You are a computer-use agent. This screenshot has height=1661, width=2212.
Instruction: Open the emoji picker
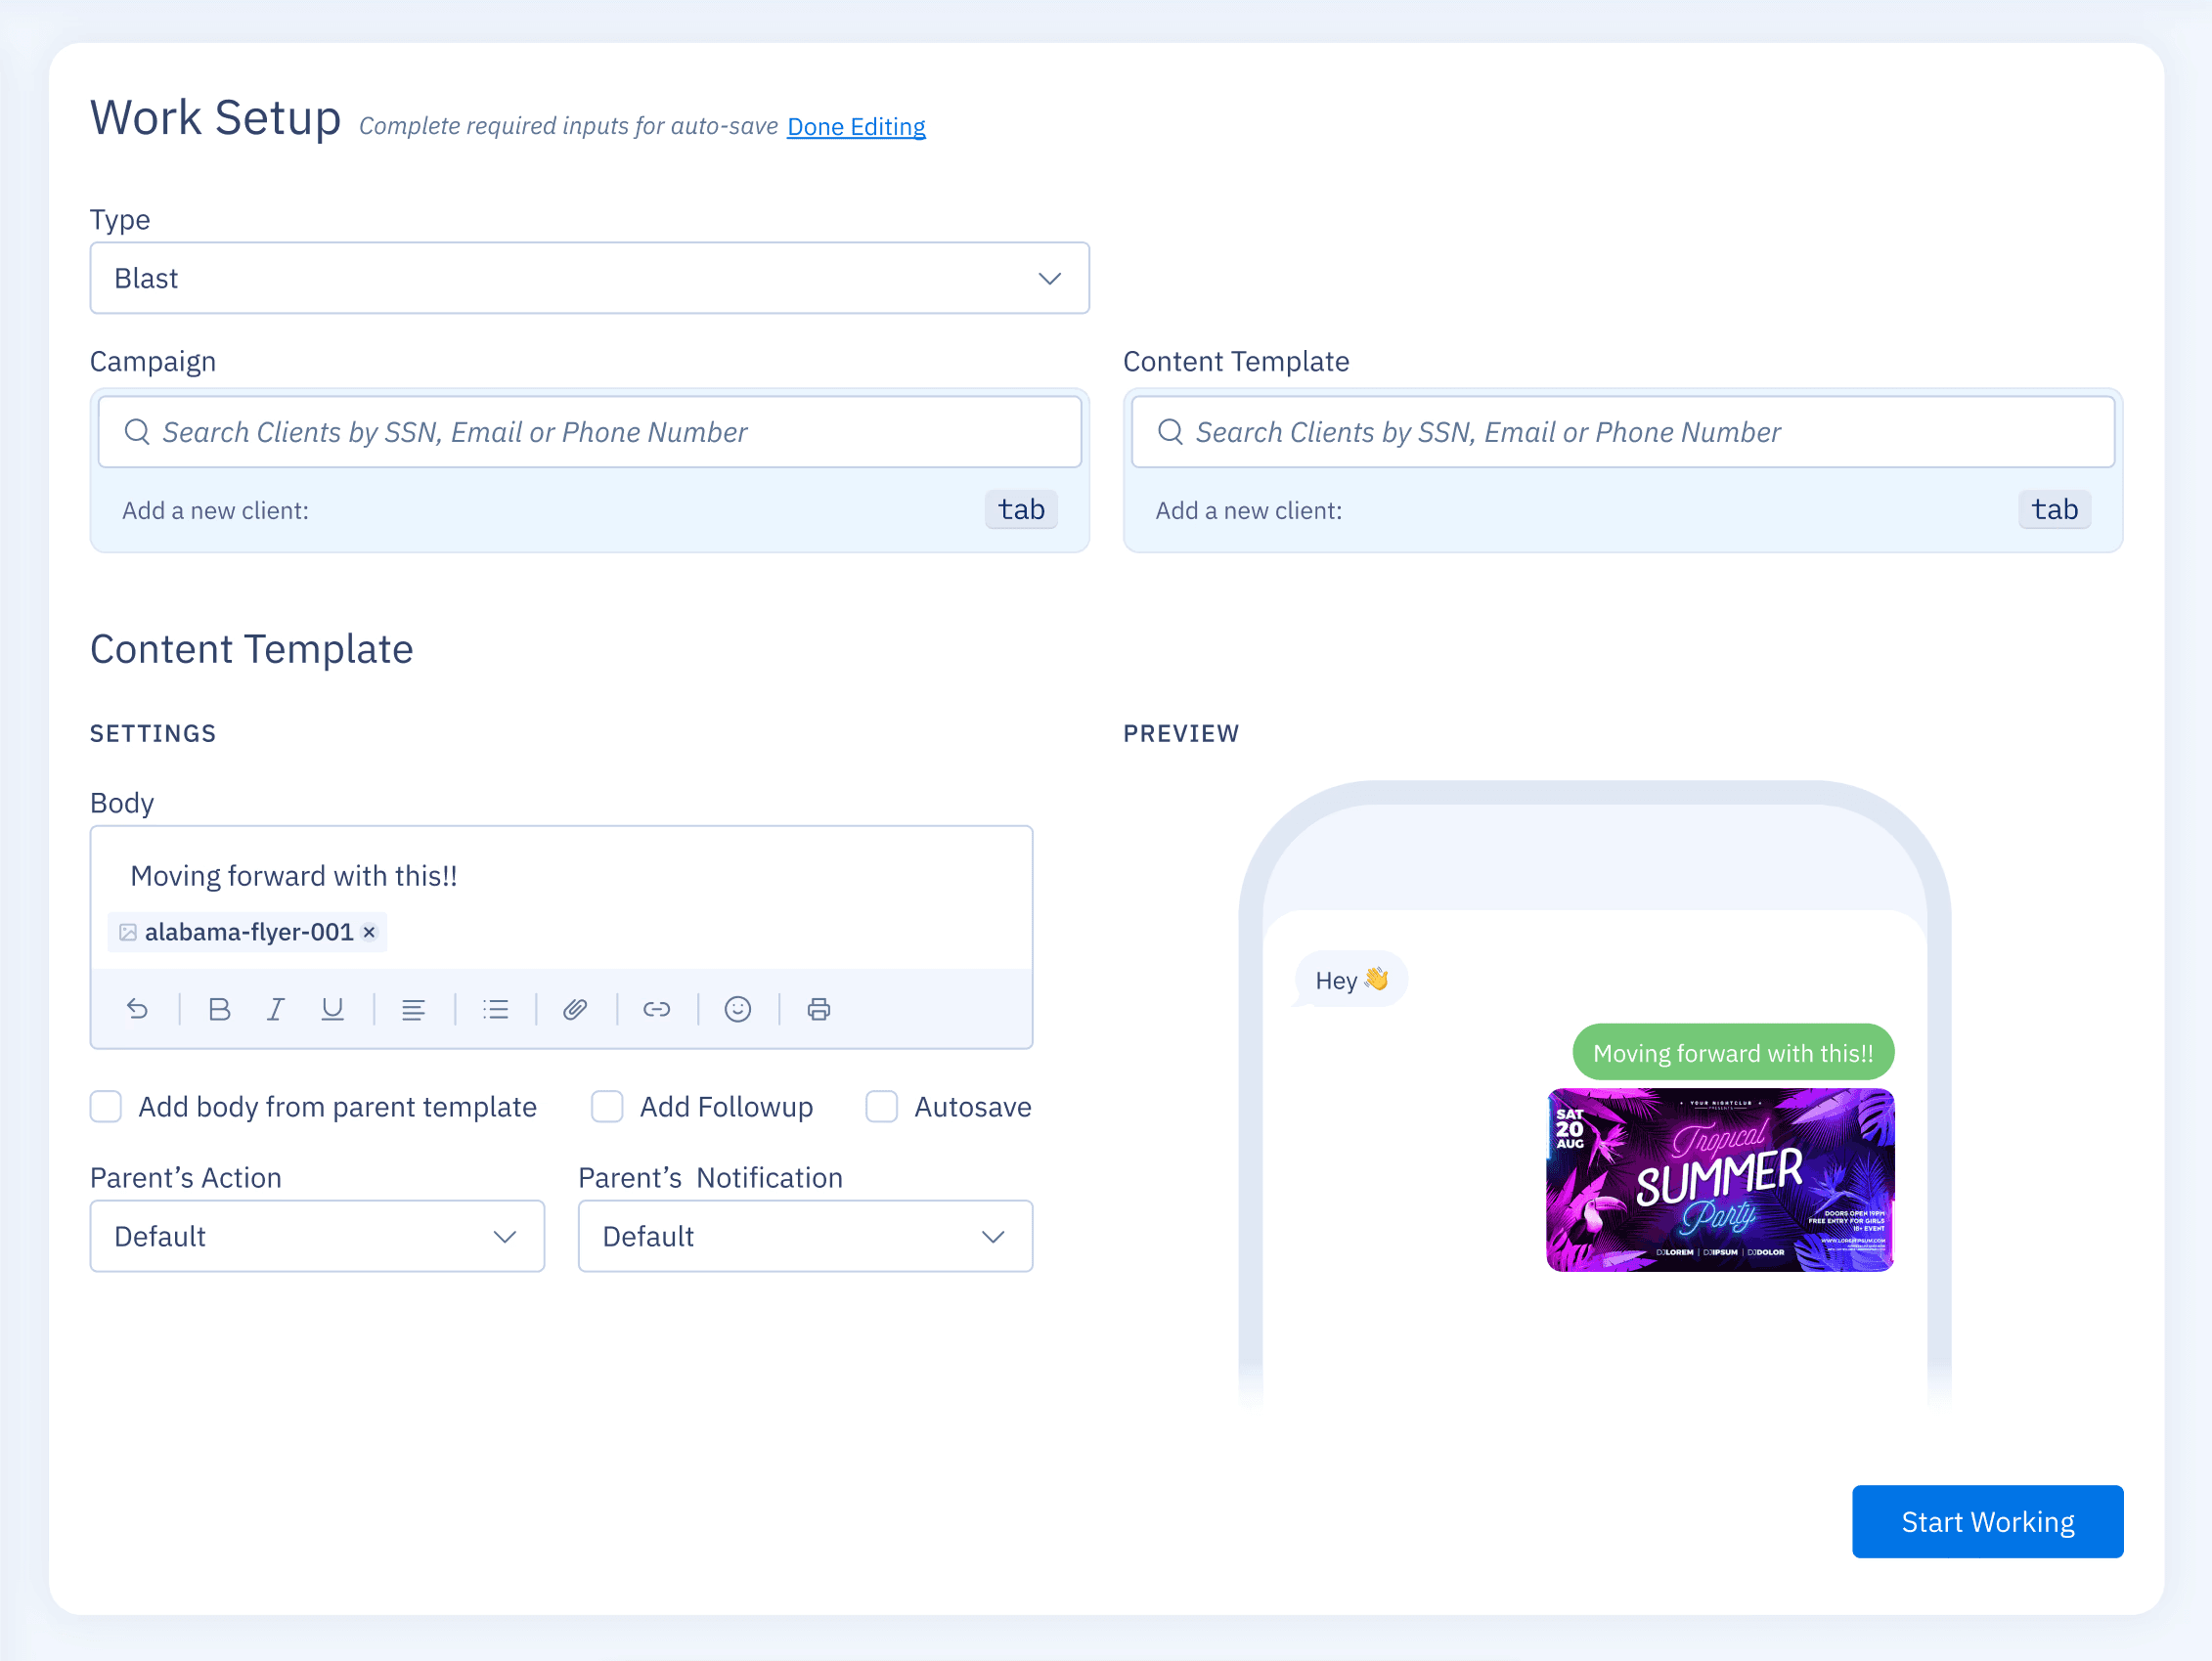tap(737, 1009)
